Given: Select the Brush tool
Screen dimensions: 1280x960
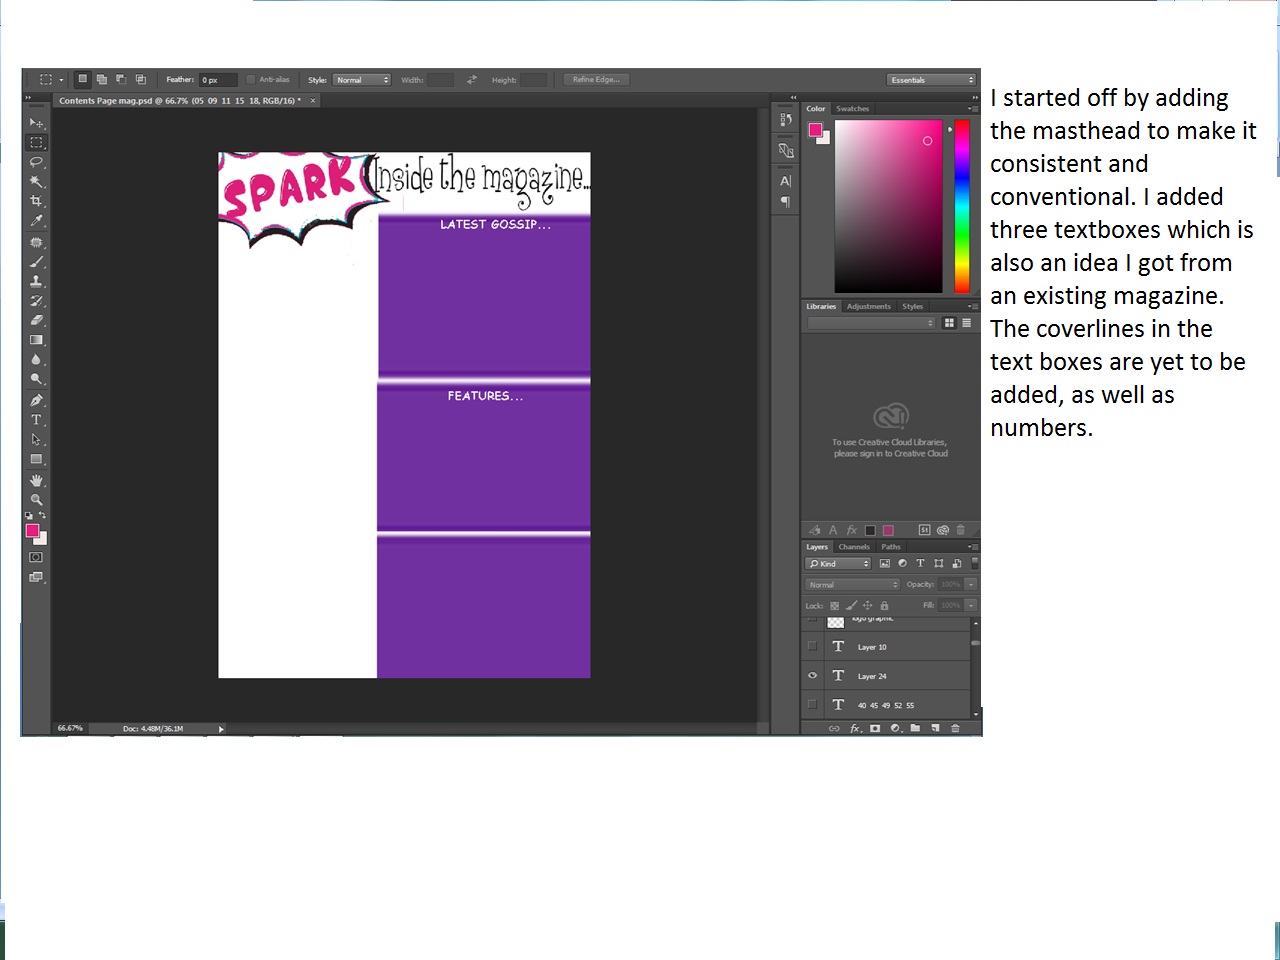Looking at the screenshot, I should tap(36, 262).
